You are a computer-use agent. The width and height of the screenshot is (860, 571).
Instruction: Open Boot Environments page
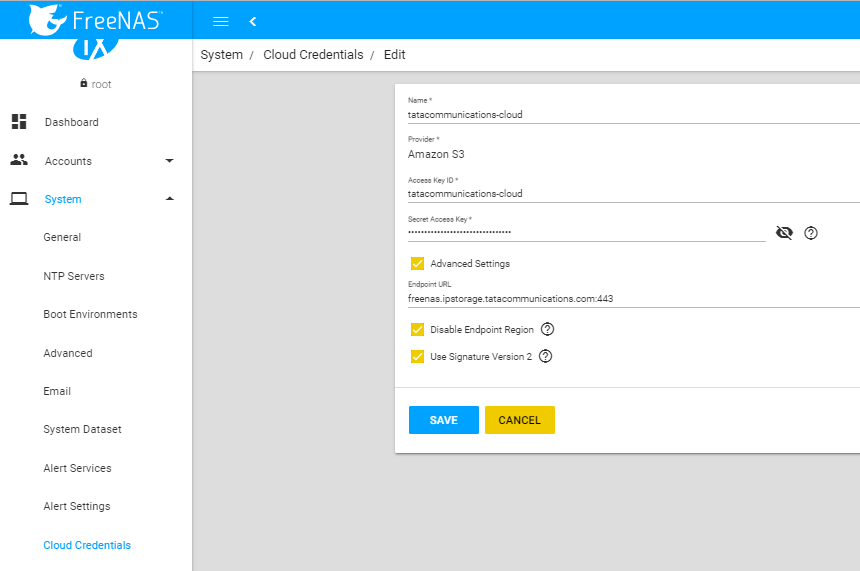tap(90, 314)
